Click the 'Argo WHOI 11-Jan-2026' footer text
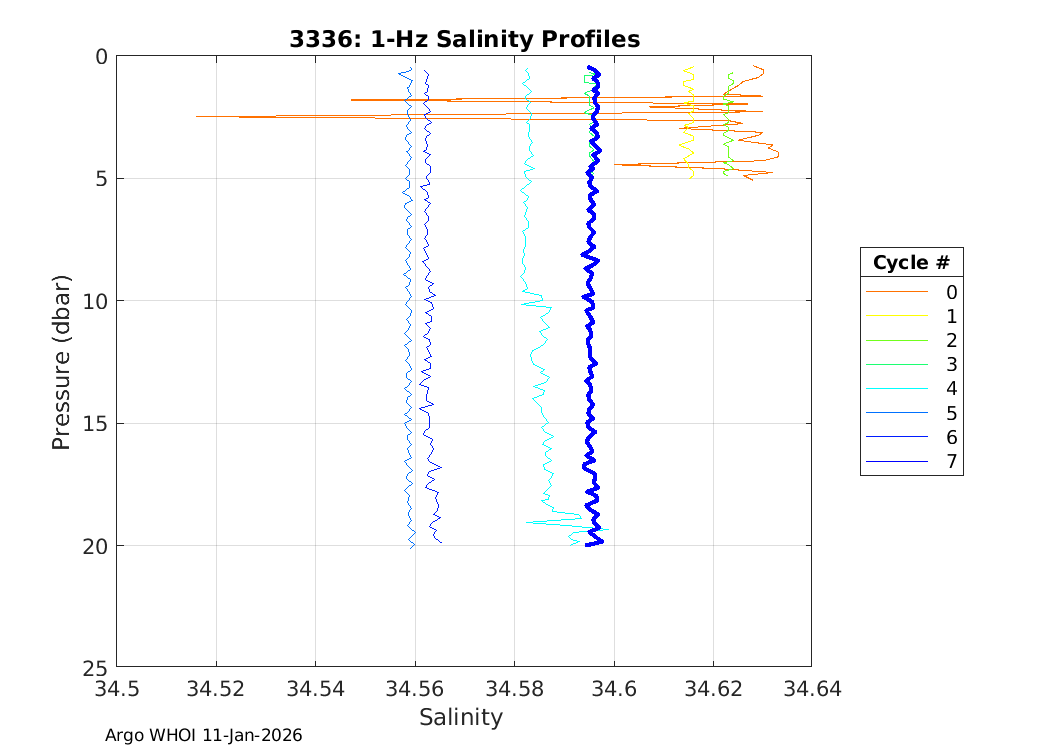The height and width of the screenshot is (750, 1050). 203,735
